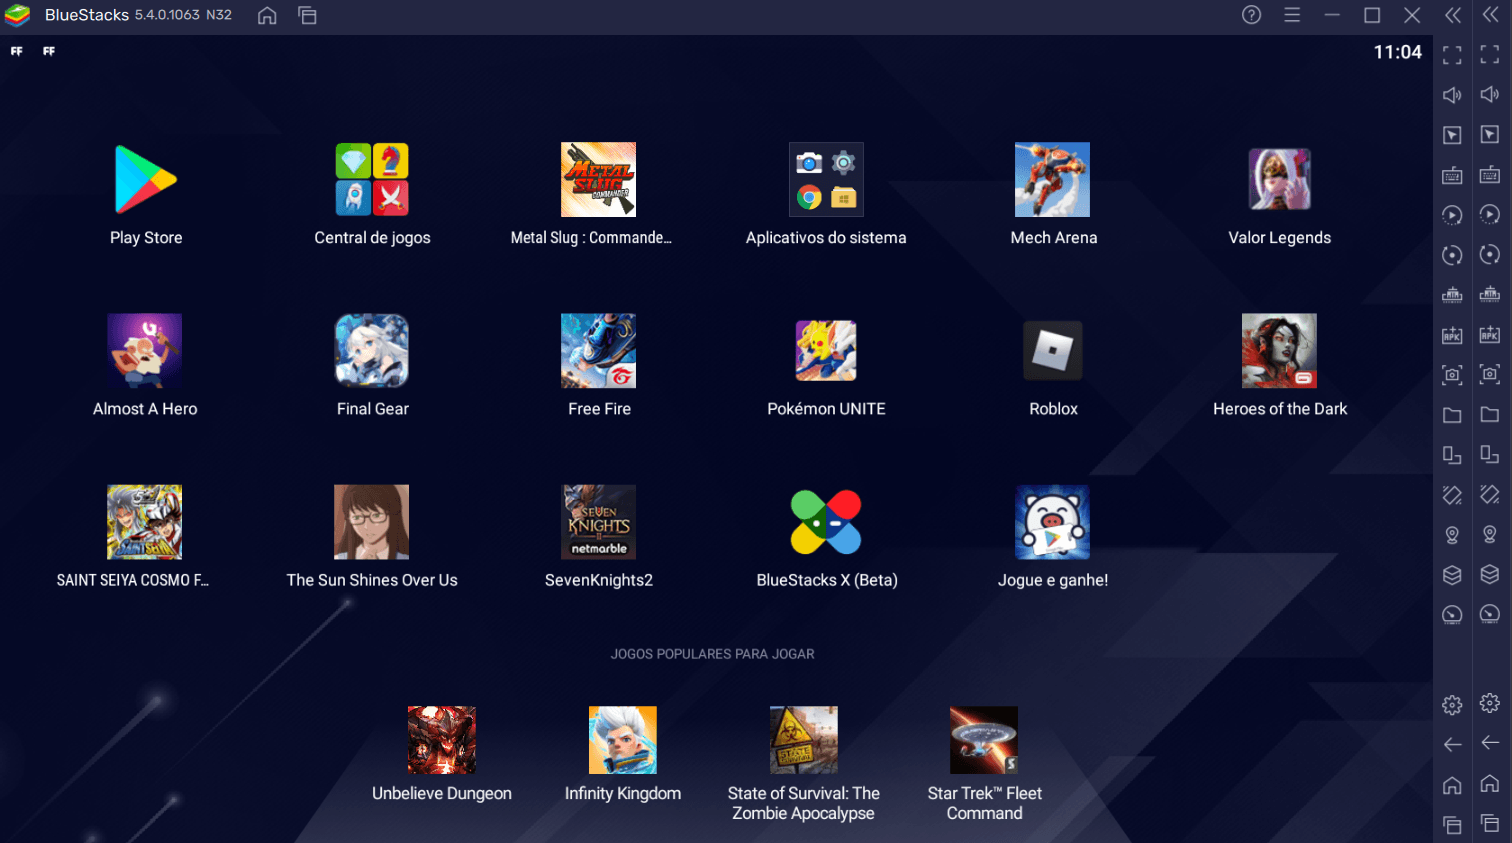This screenshot has height=843, width=1512.
Task: Open multi-instance manager layers icon, rightmost column
Action: (1490, 574)
